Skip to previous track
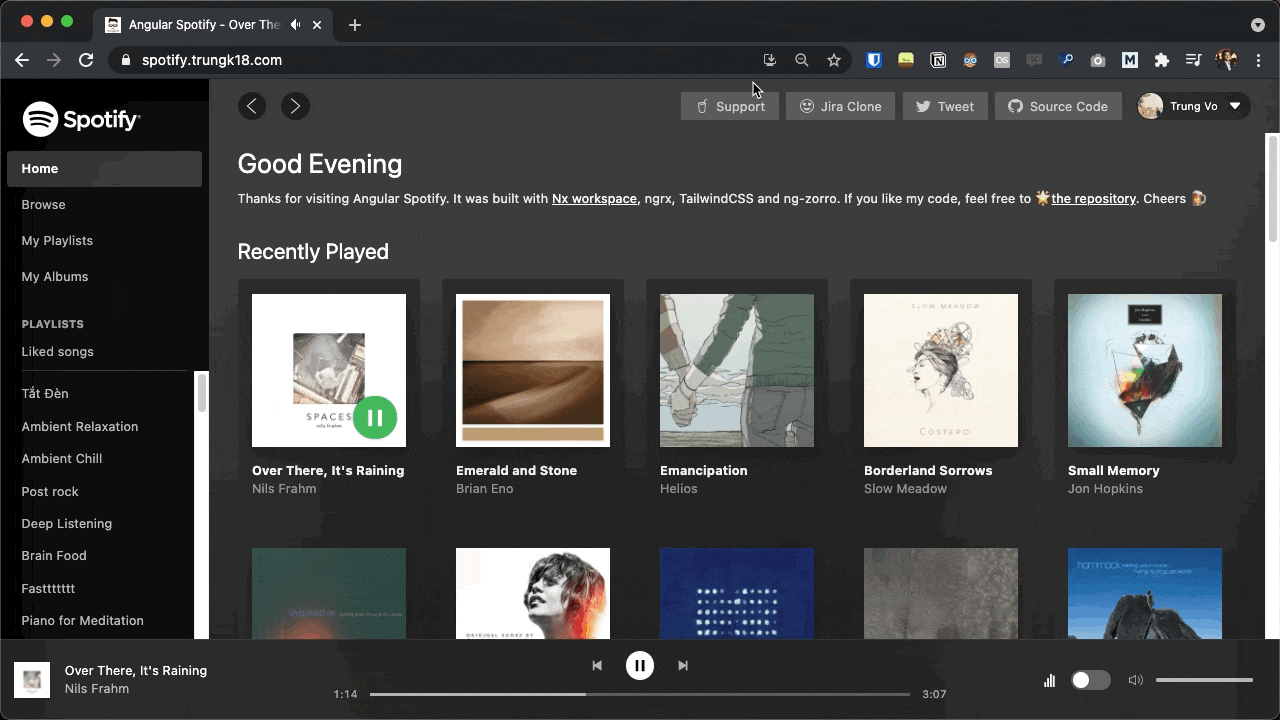This screenshot has width=1280, height=720. (x=597, y=665)
